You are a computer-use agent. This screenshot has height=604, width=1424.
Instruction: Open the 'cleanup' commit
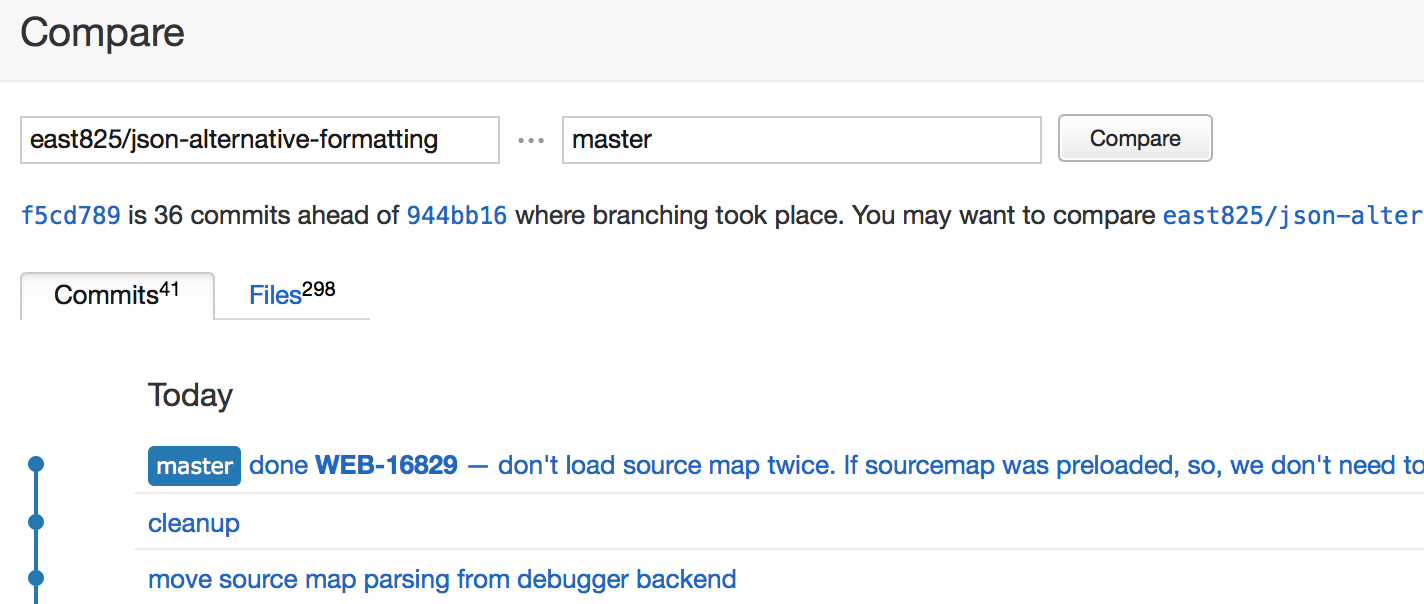tap(194, 523)
